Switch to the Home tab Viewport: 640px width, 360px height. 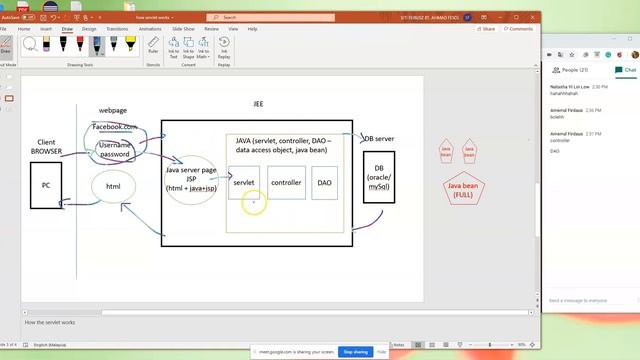(x=24, y=29)
